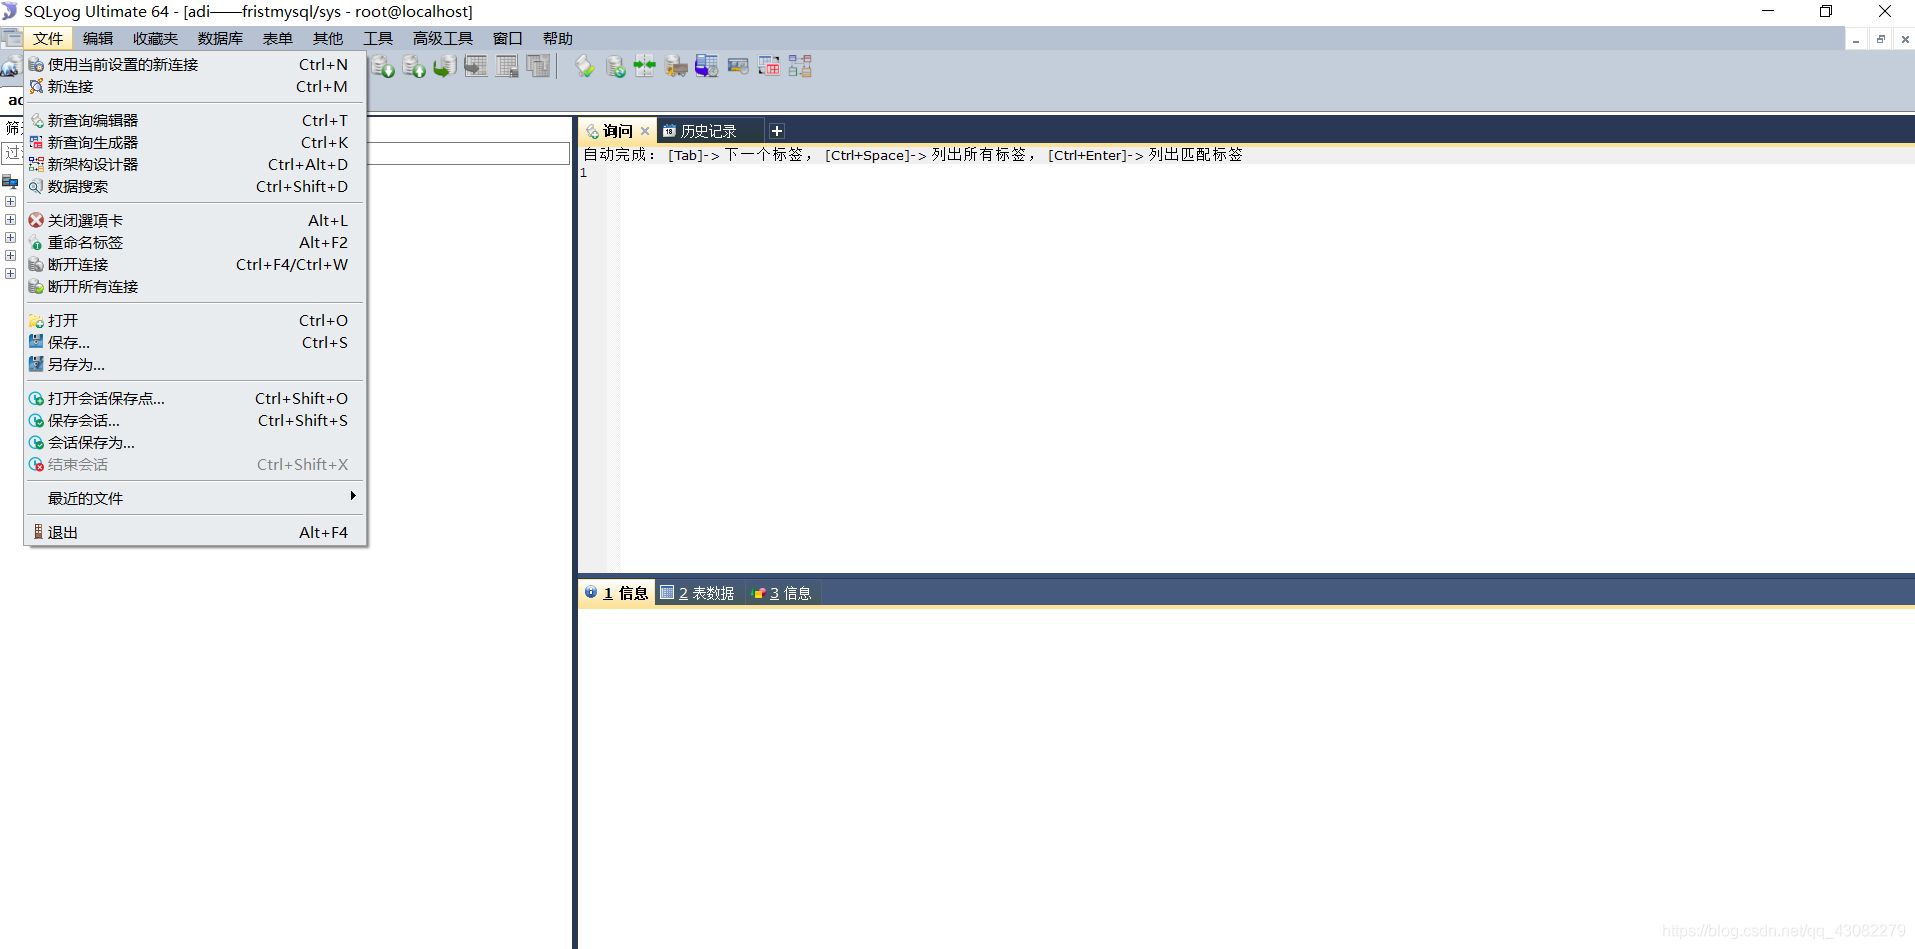1915x949 pixels.
Task: Select the 3 信息 result tab
Action: pyautogui.click(x=782, y=593)
